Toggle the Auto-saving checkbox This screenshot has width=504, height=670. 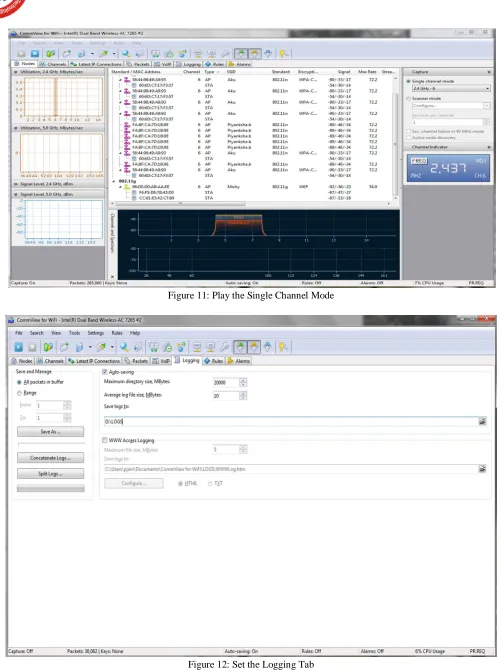105,372
